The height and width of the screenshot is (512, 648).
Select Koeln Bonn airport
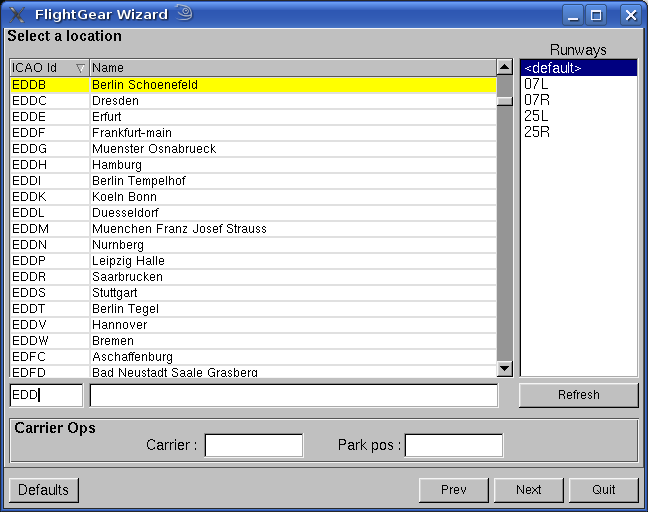(x=253, y=197)
